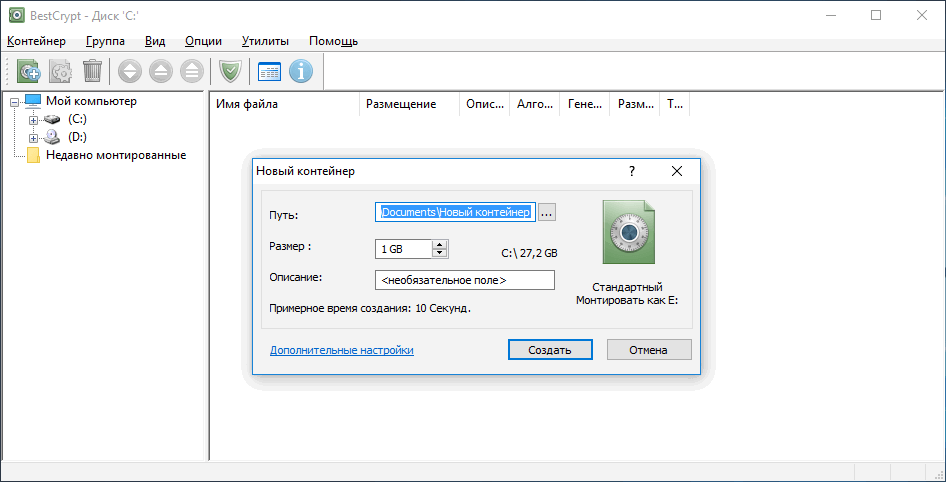The image size is (946, 482).
Task: Click the C:\ 27,2 GB free space text
Action: (529, 254)
